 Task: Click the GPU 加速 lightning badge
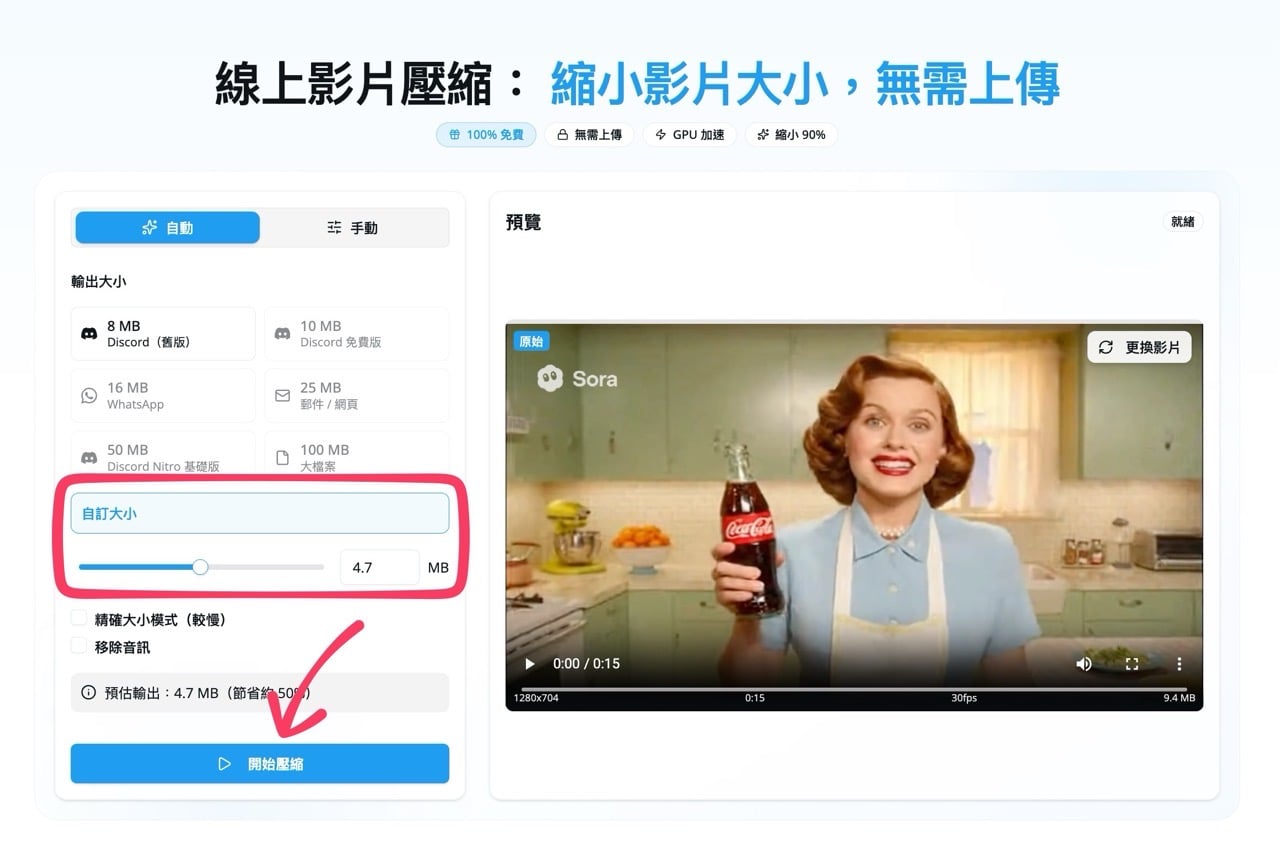(660, 134)
